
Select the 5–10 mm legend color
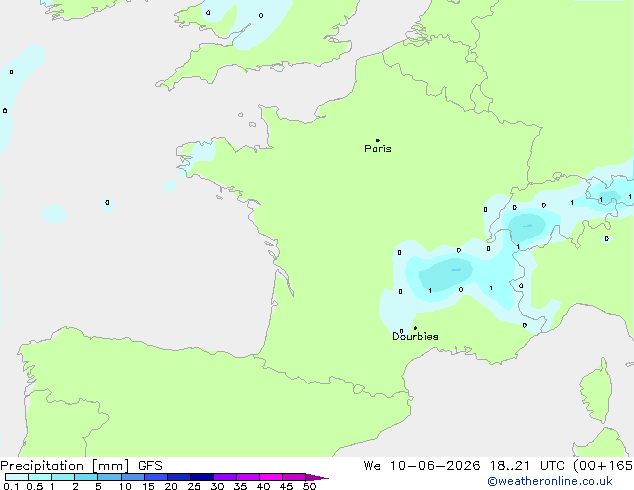(109, 477)
